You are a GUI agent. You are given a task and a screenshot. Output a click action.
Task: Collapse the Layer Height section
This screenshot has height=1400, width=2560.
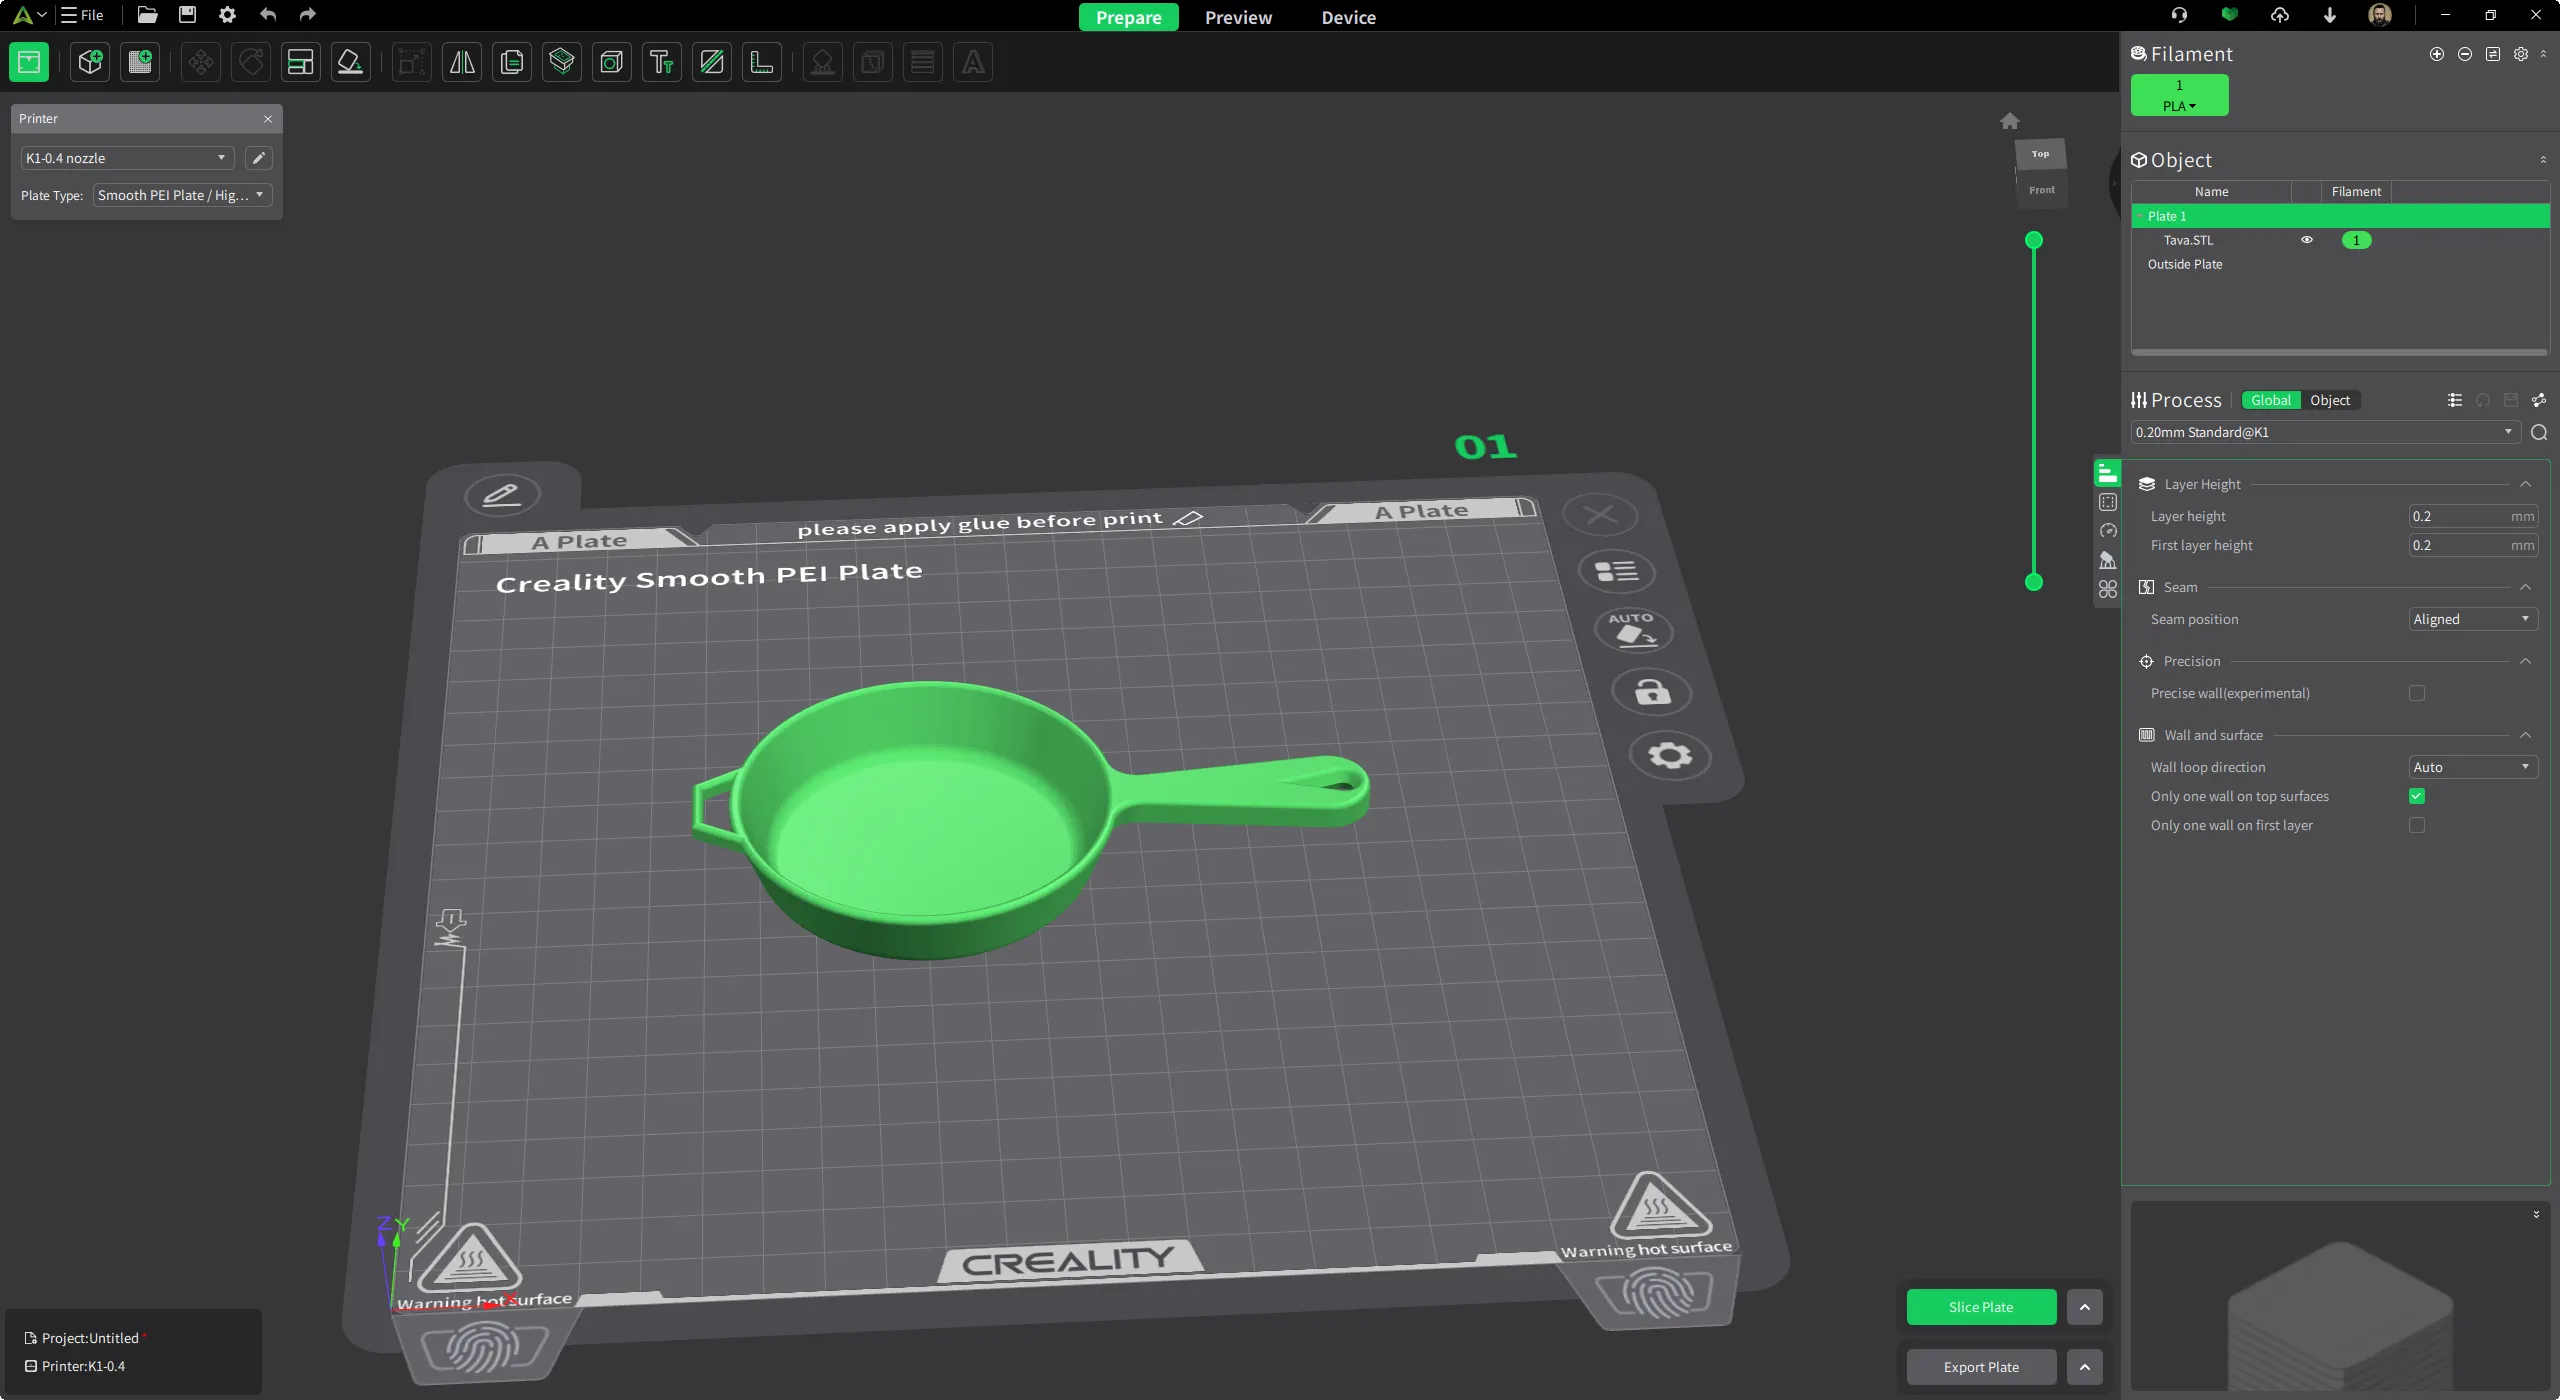[2525, 483]
